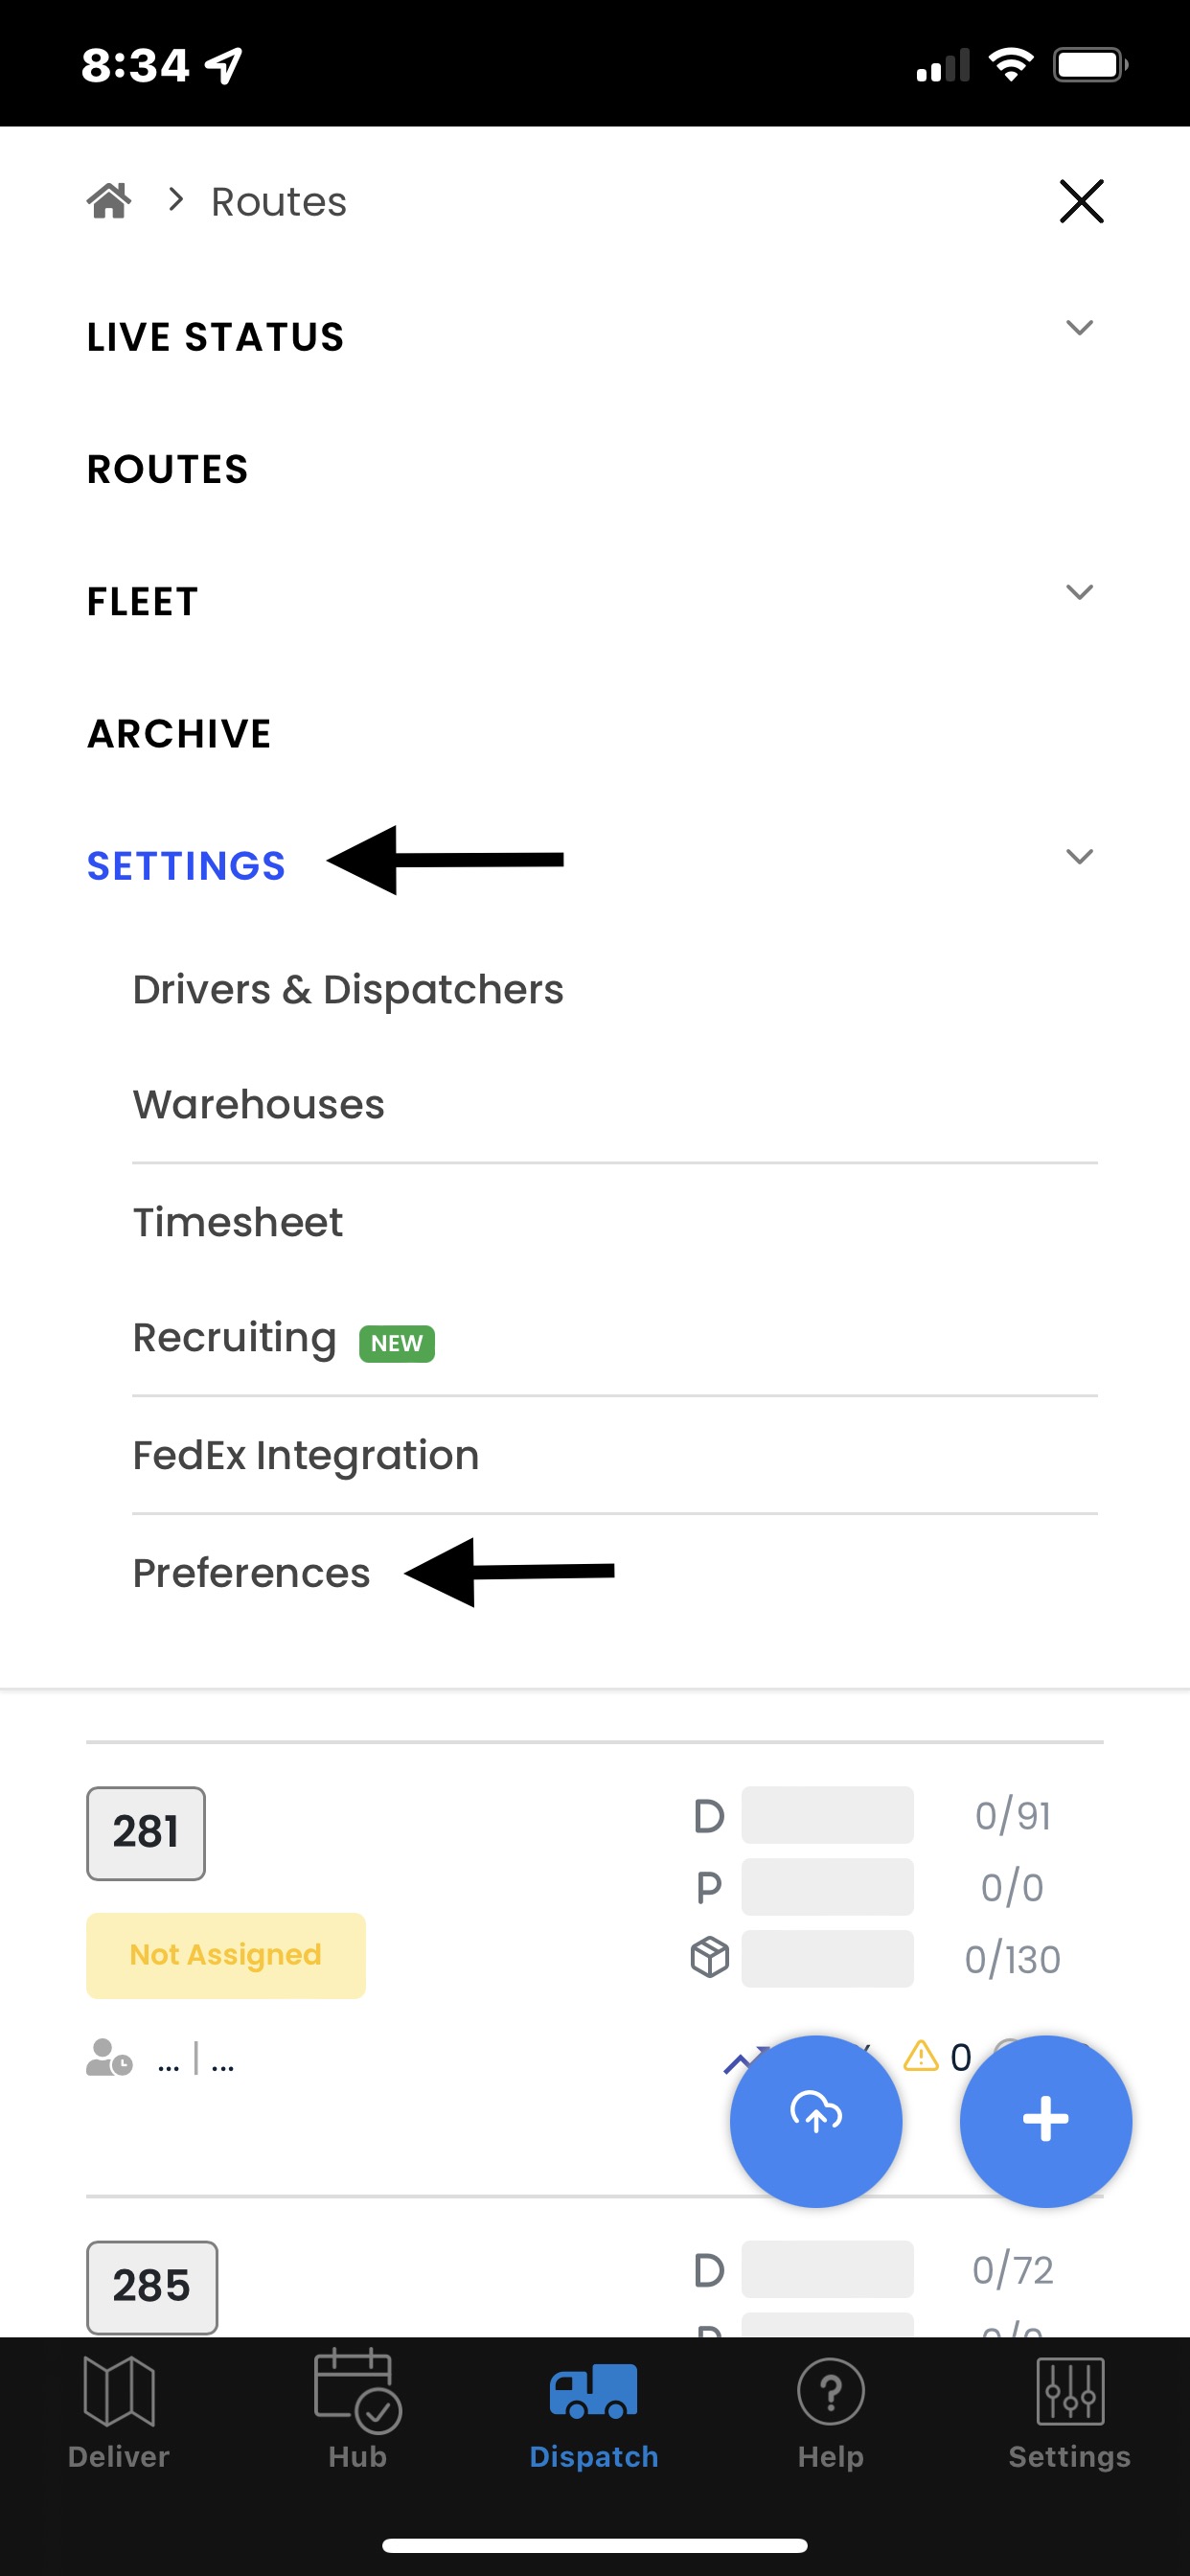Image resolution: width=1190 pixels, height=2576 pixels.
Task: Collapse the Settings section chevron
Action: click(x=1079, y=856)
